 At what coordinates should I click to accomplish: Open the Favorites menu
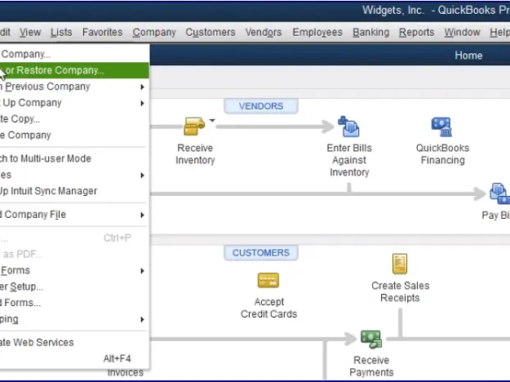point(102,32)
